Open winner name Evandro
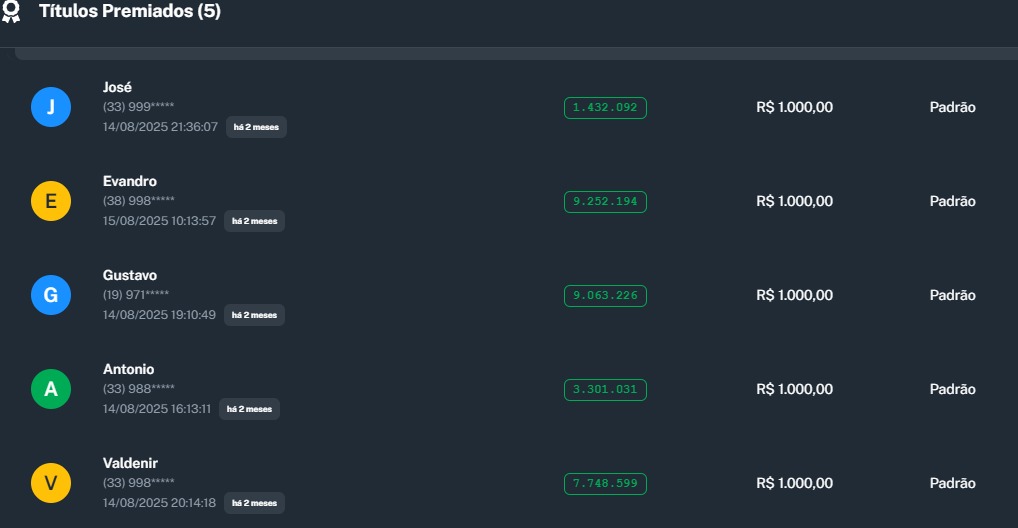 [130, 181]
